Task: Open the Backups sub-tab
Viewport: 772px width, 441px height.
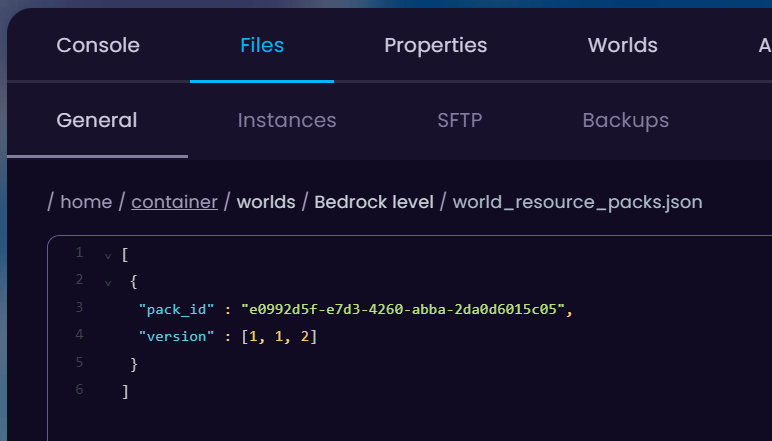Action: click(x=625, y=121)
